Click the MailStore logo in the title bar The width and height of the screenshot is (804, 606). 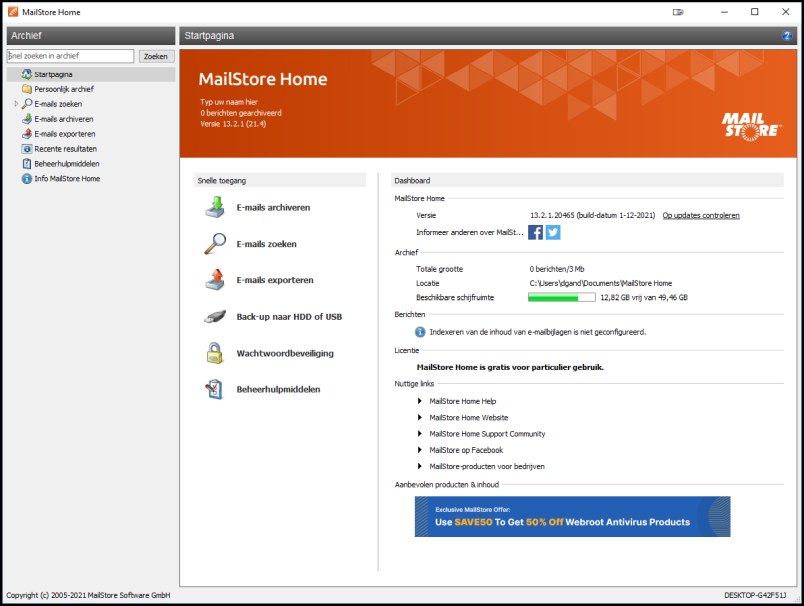click(13, 12)
